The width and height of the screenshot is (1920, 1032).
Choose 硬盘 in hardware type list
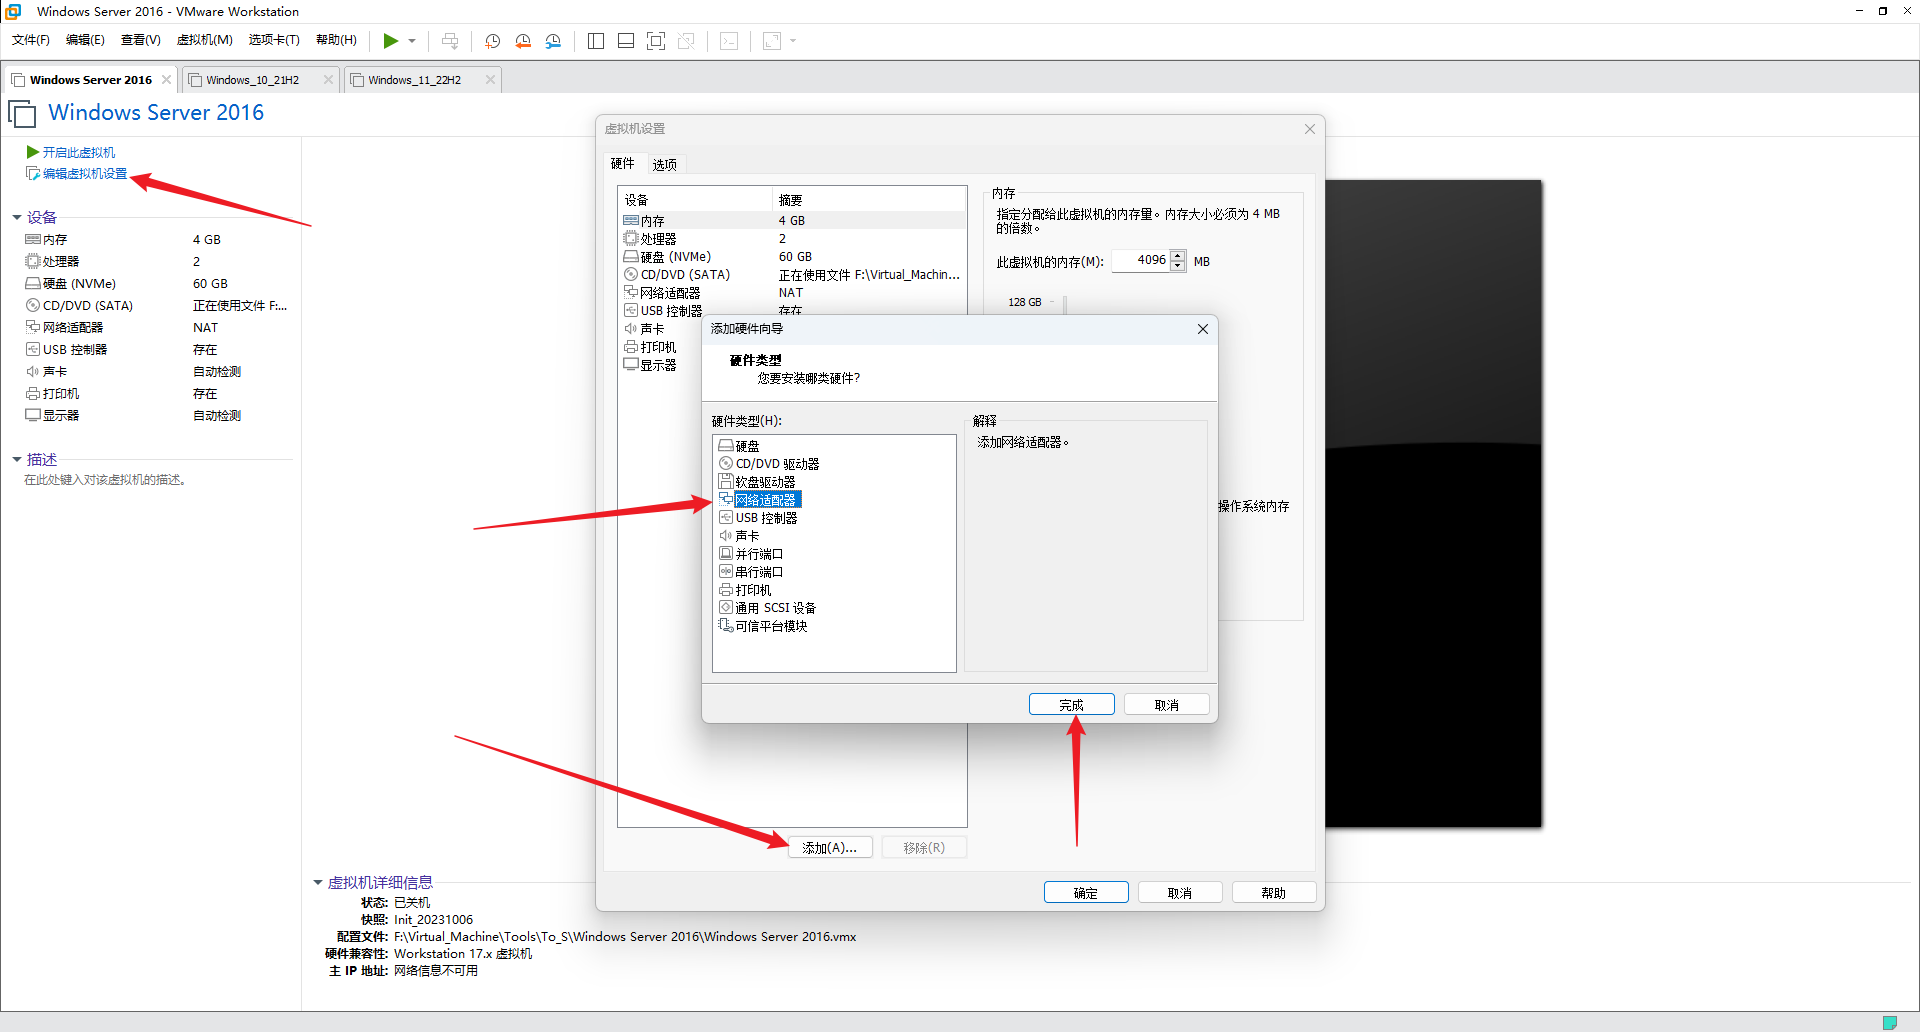pos(739,446)
